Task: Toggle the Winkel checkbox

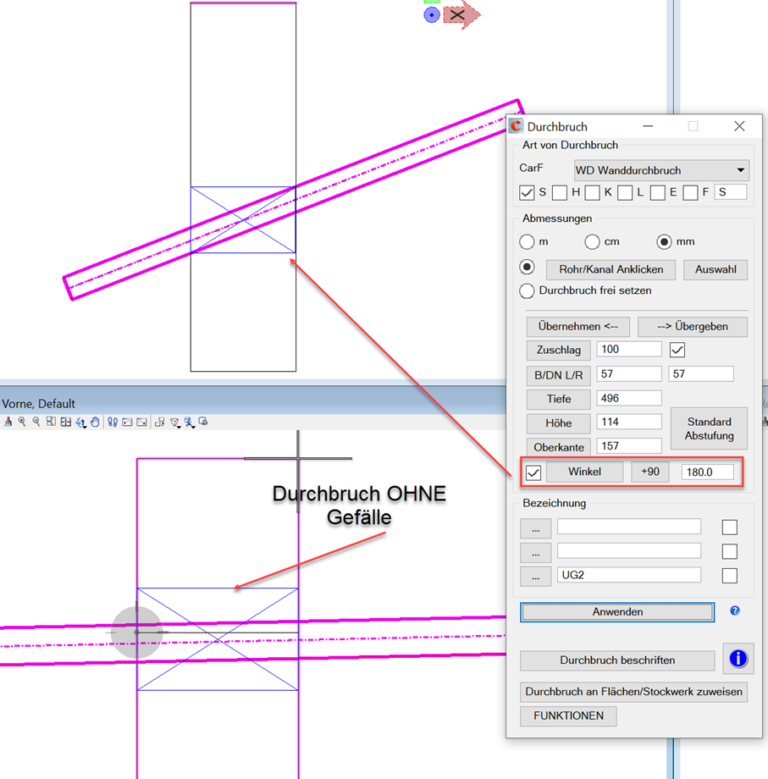Action: click(534, 472)
